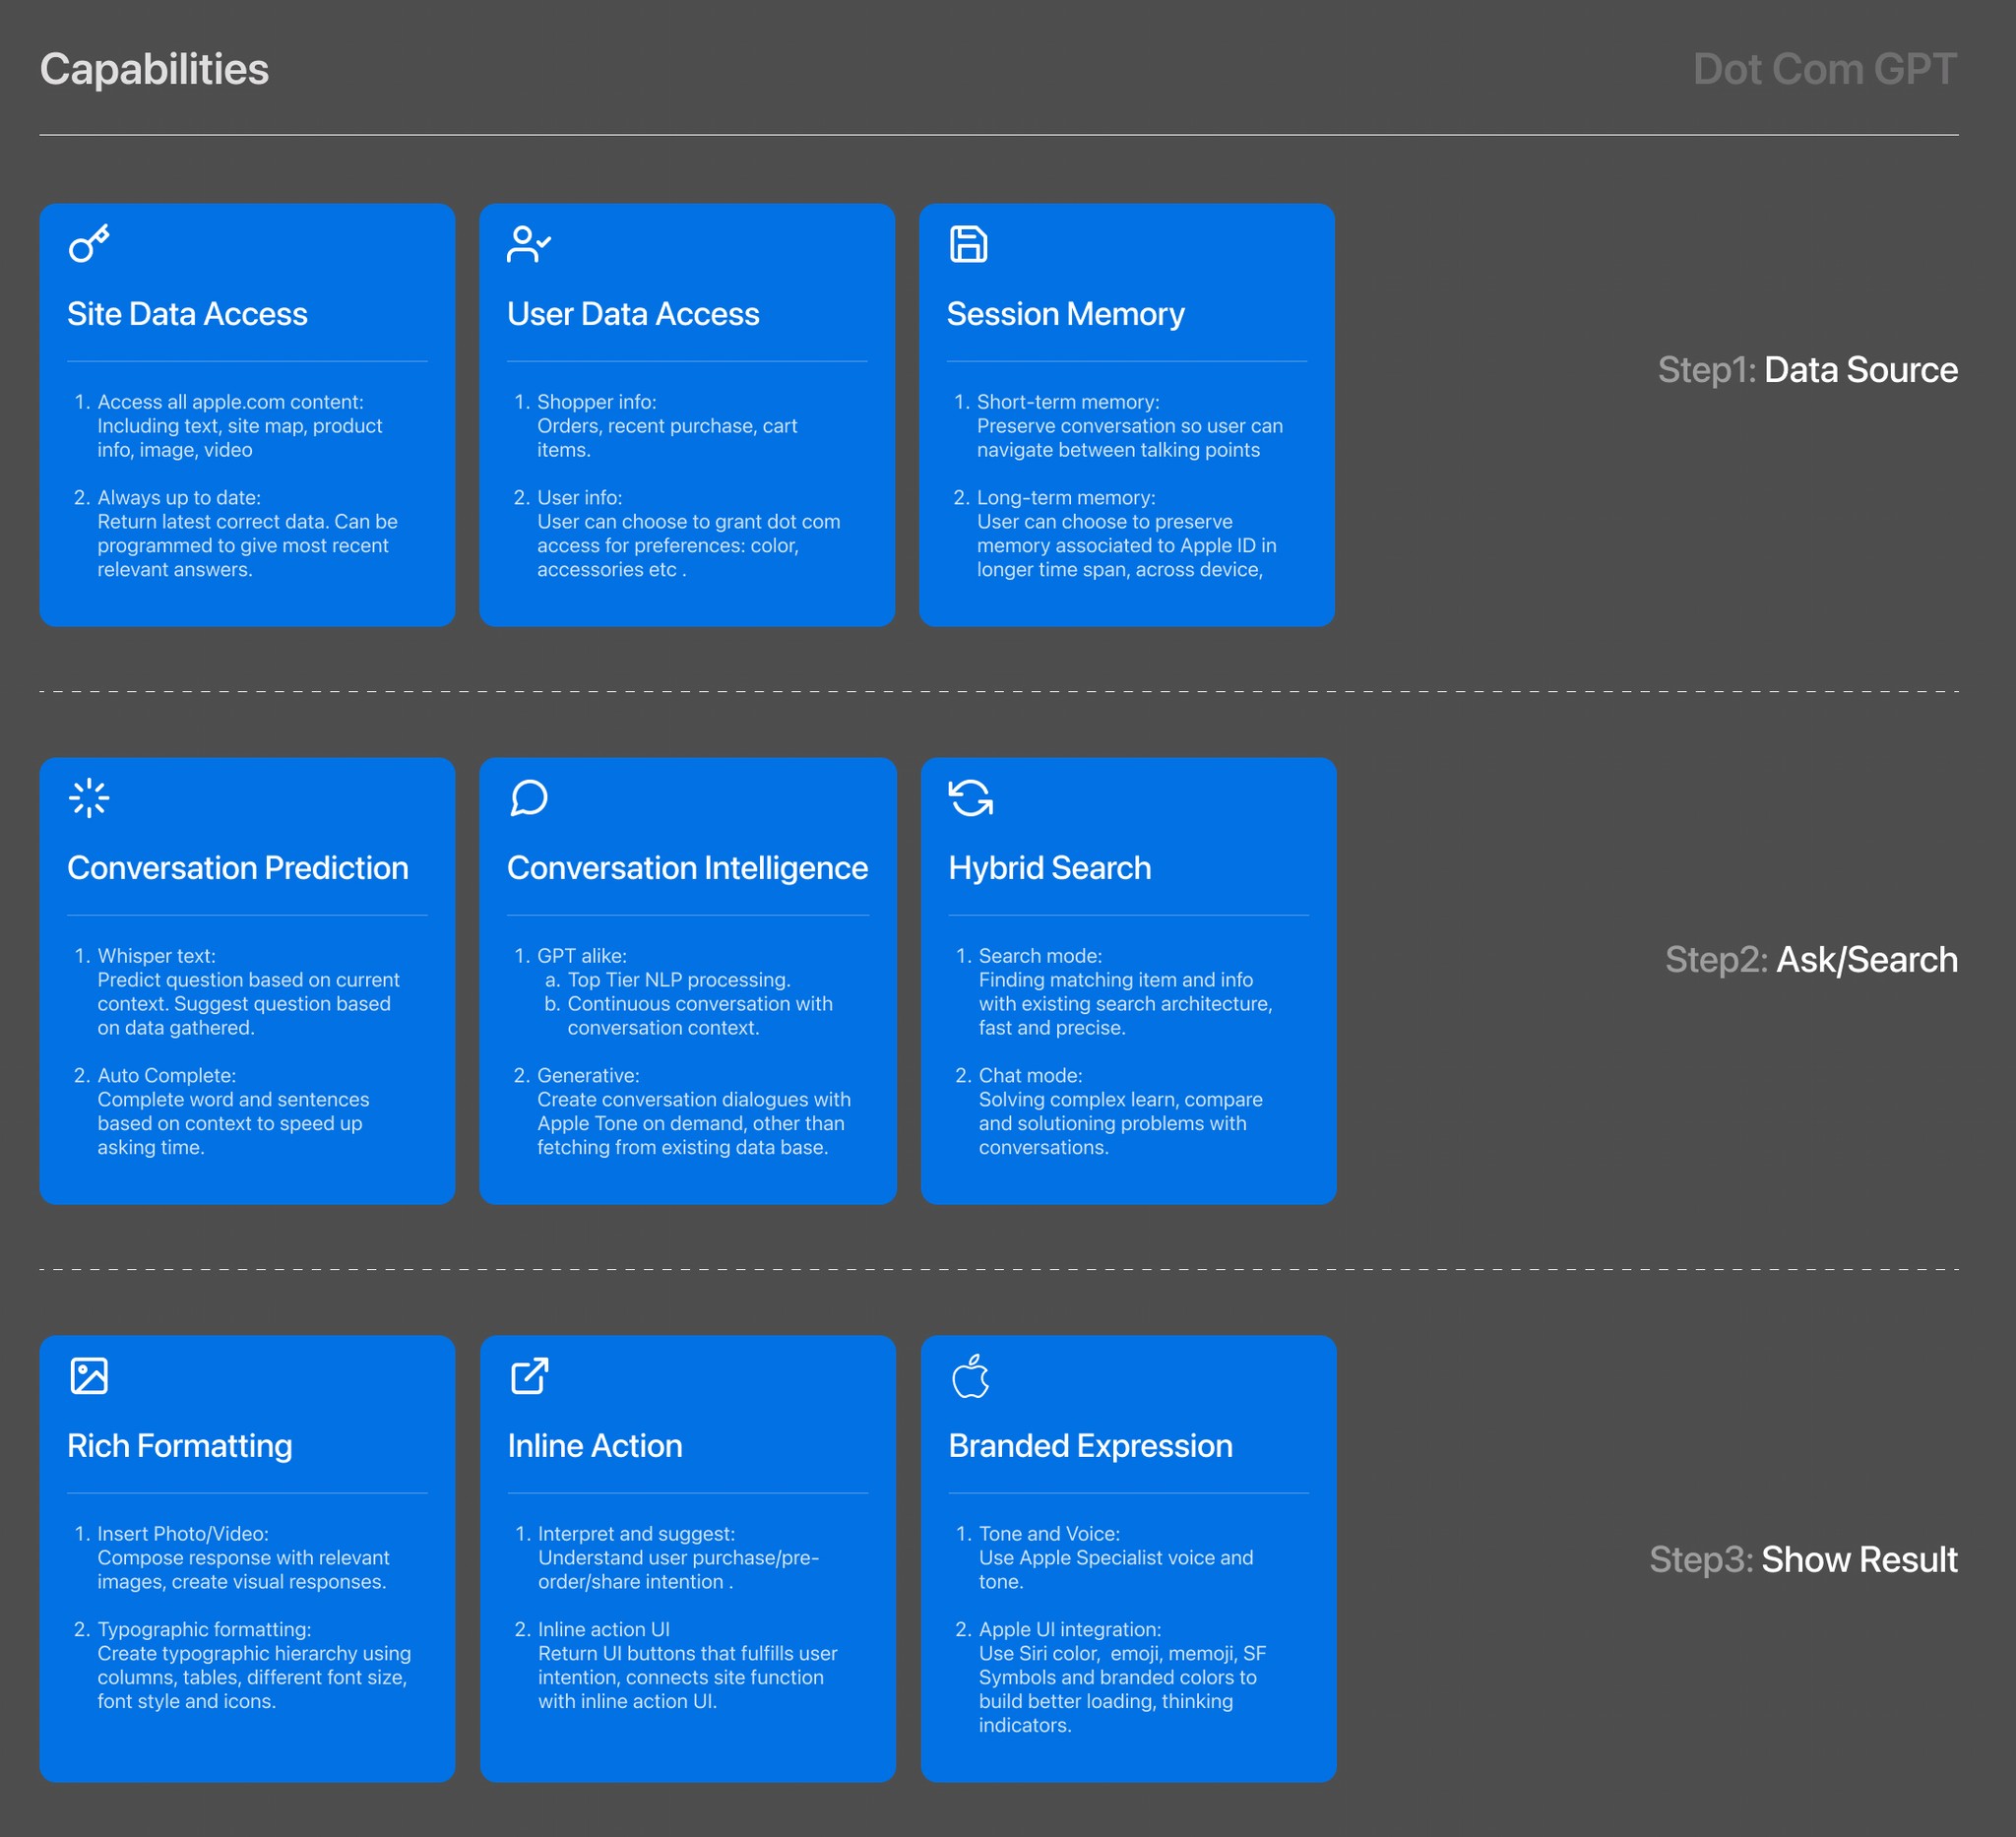Image resolution: width=2016 pixels, height=1837 pixels.
Task: Click 'Create typographic hierarchy using' text
Action: (254, 1654)
